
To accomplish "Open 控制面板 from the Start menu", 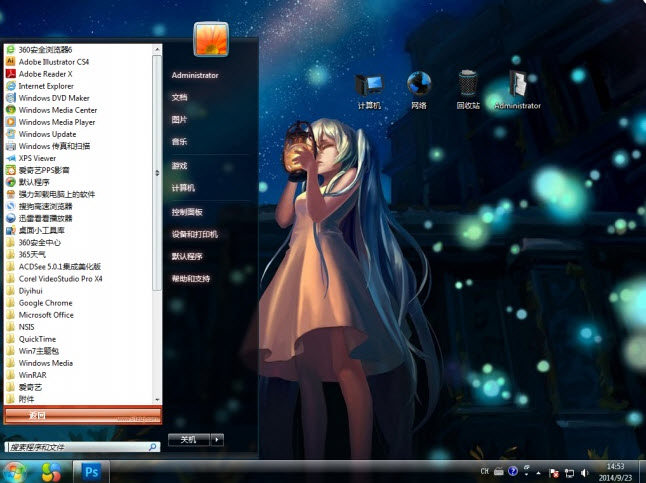I will [x=187, y=212].
